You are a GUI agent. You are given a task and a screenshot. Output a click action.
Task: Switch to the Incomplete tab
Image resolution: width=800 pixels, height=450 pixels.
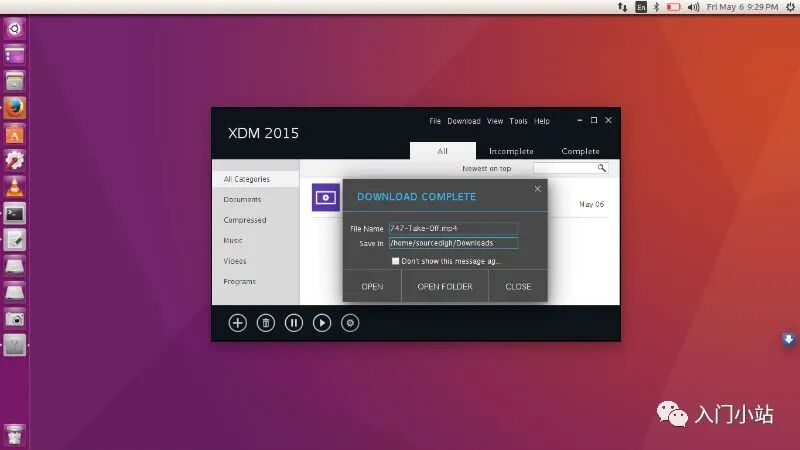(x=511, y=151)
